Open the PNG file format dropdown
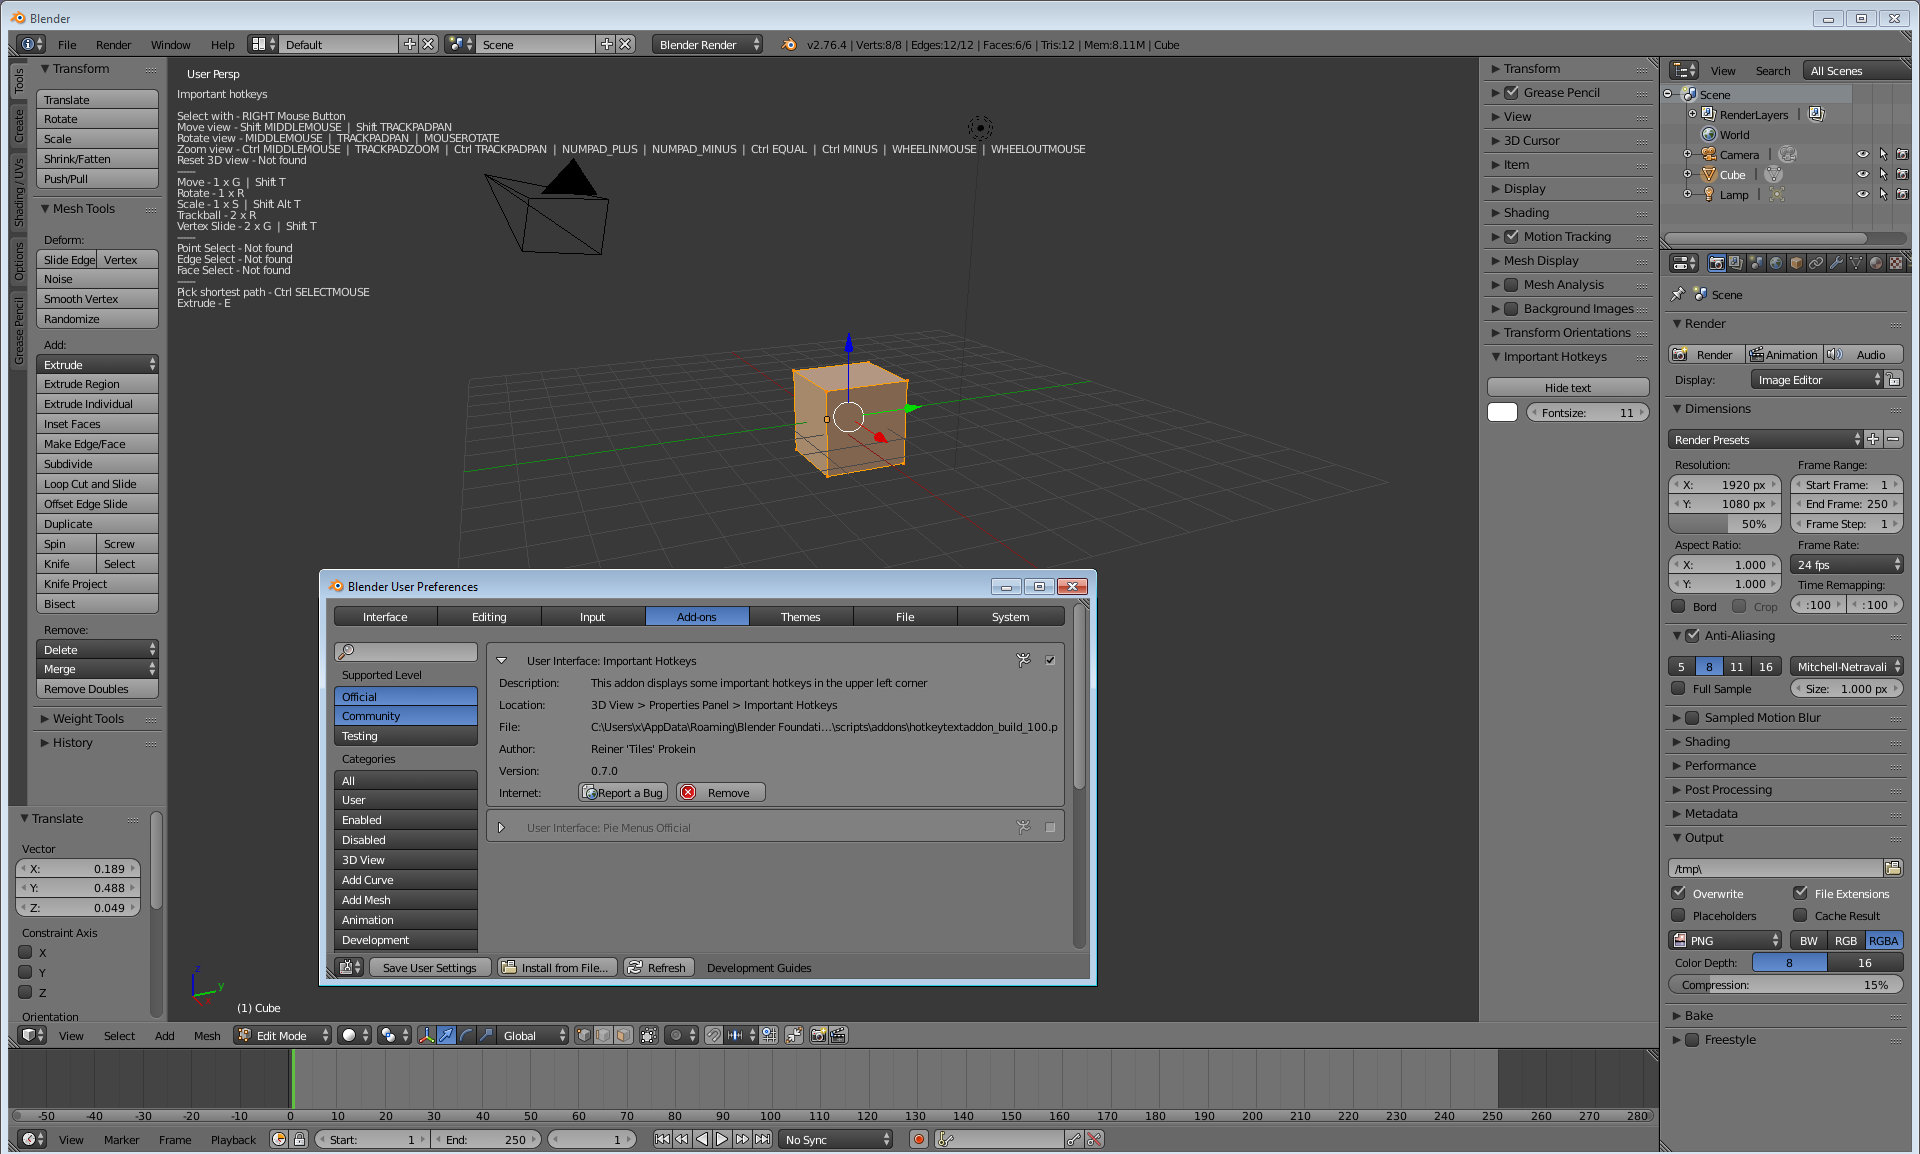 pos(1725,940)
